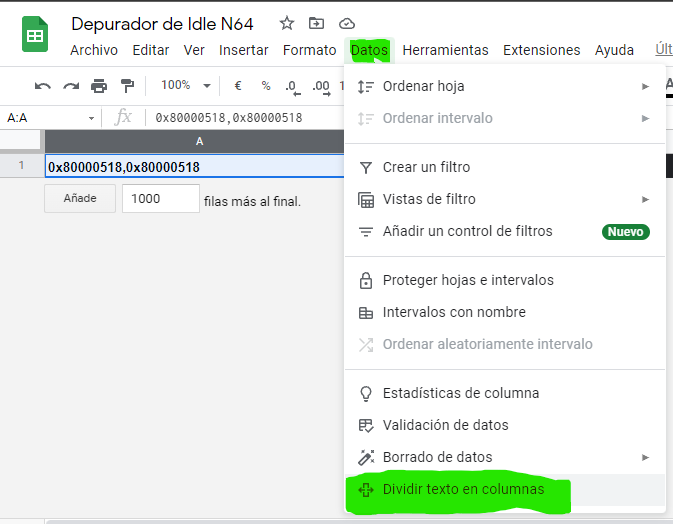Activate the paint format tool
Image resolution: width=673 pixels, height=524 pixels.
click(127, 86)
